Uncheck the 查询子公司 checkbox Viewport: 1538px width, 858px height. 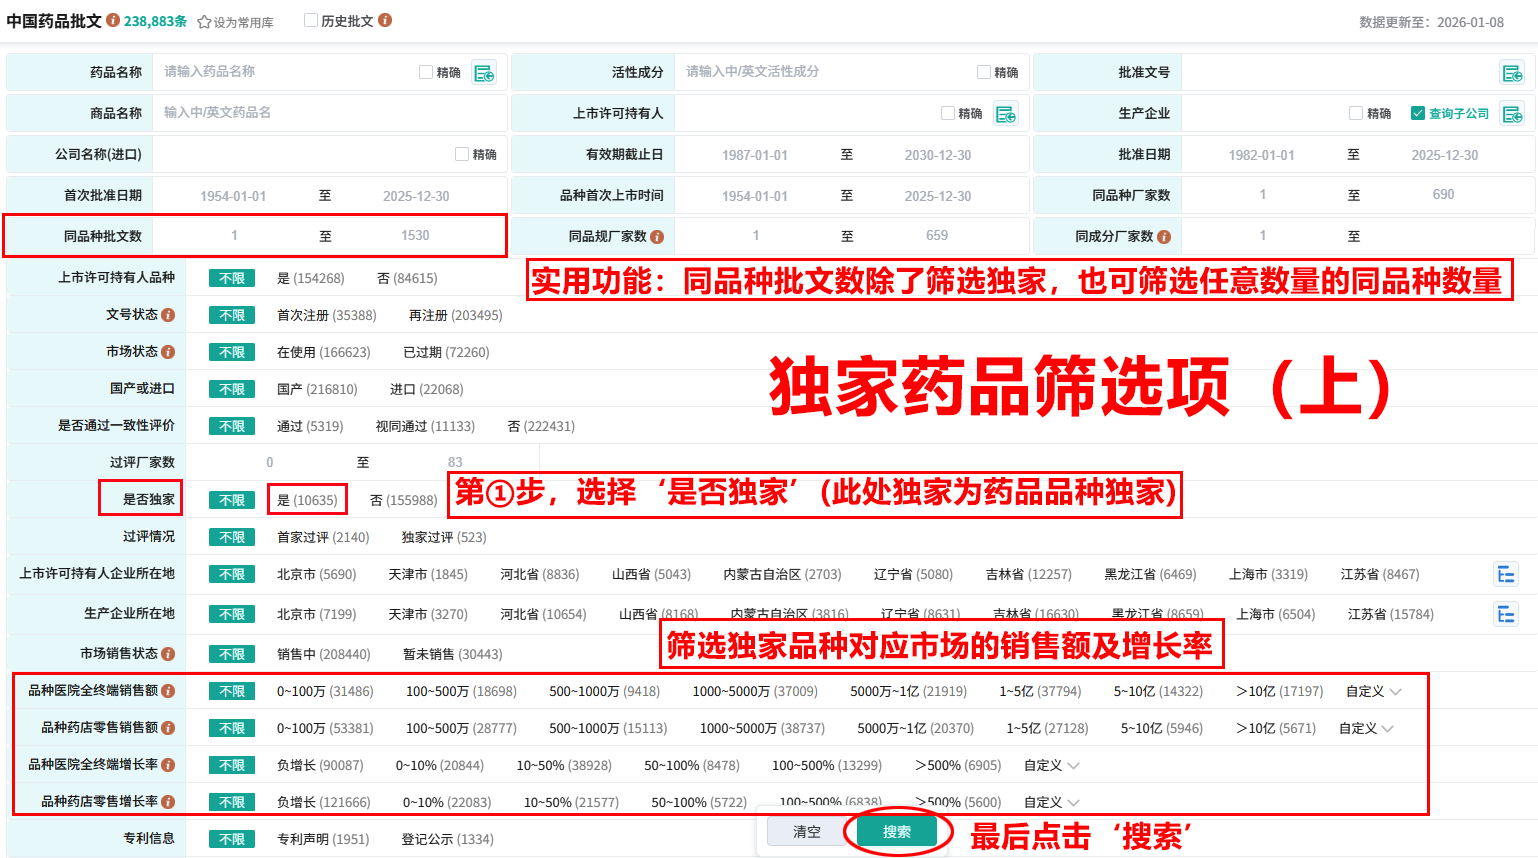(x=1417, y=113)
